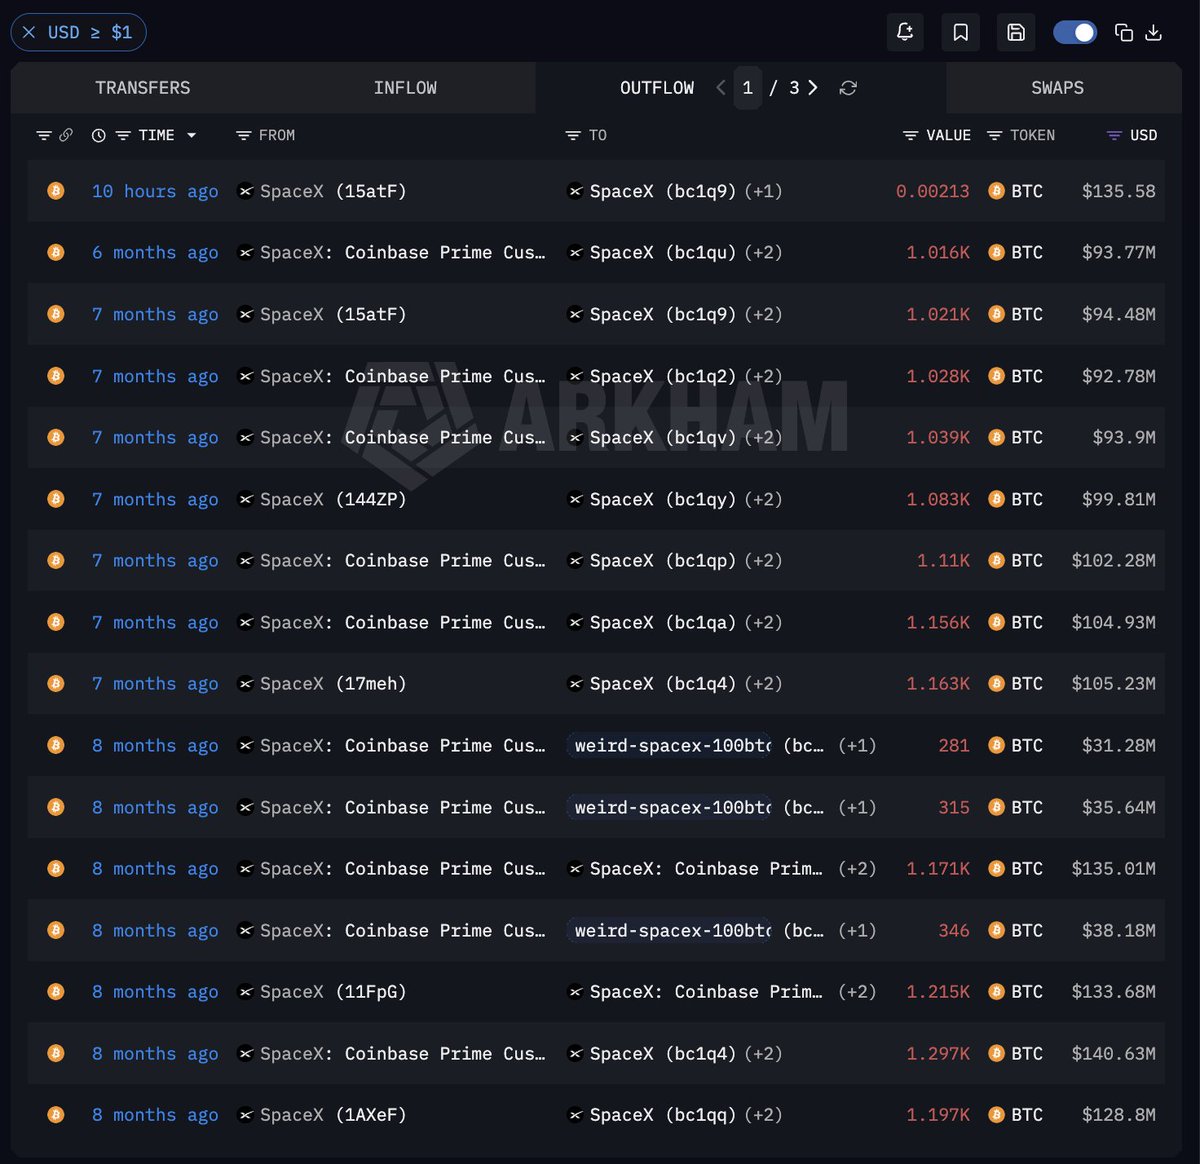Viewport: 1200px width, 1164px height.
Task: Click the (+2) badge next to SpaceX (bc1qy)
Action: point(763,499)
